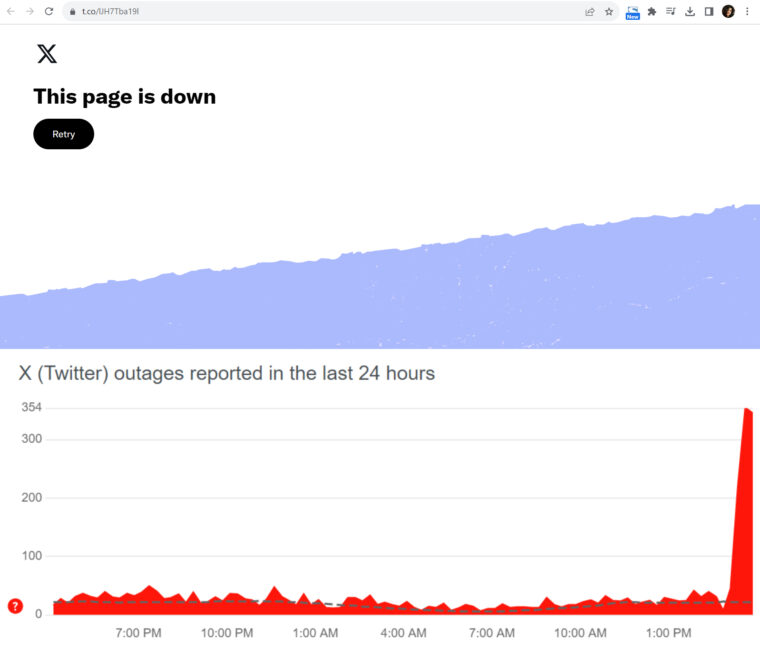Click the X logo
The width and height of the screenshot is (760, 646).
[47, 54]
